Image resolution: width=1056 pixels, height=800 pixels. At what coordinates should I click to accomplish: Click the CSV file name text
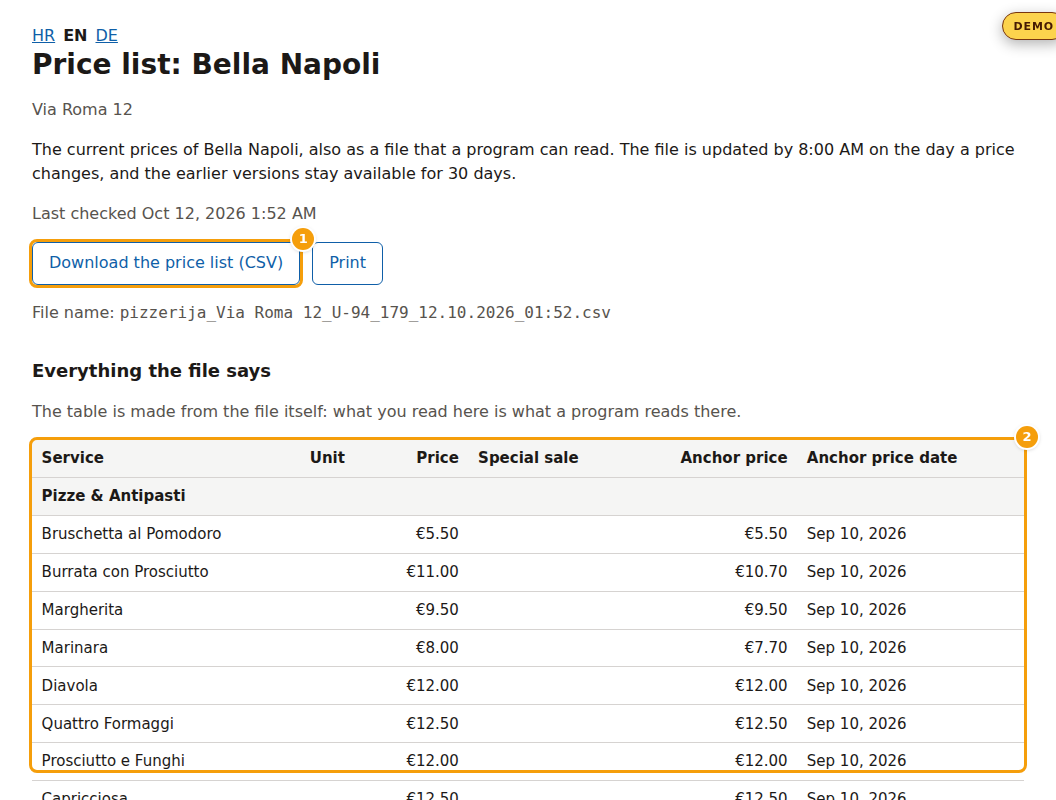[x=365, y=312]
